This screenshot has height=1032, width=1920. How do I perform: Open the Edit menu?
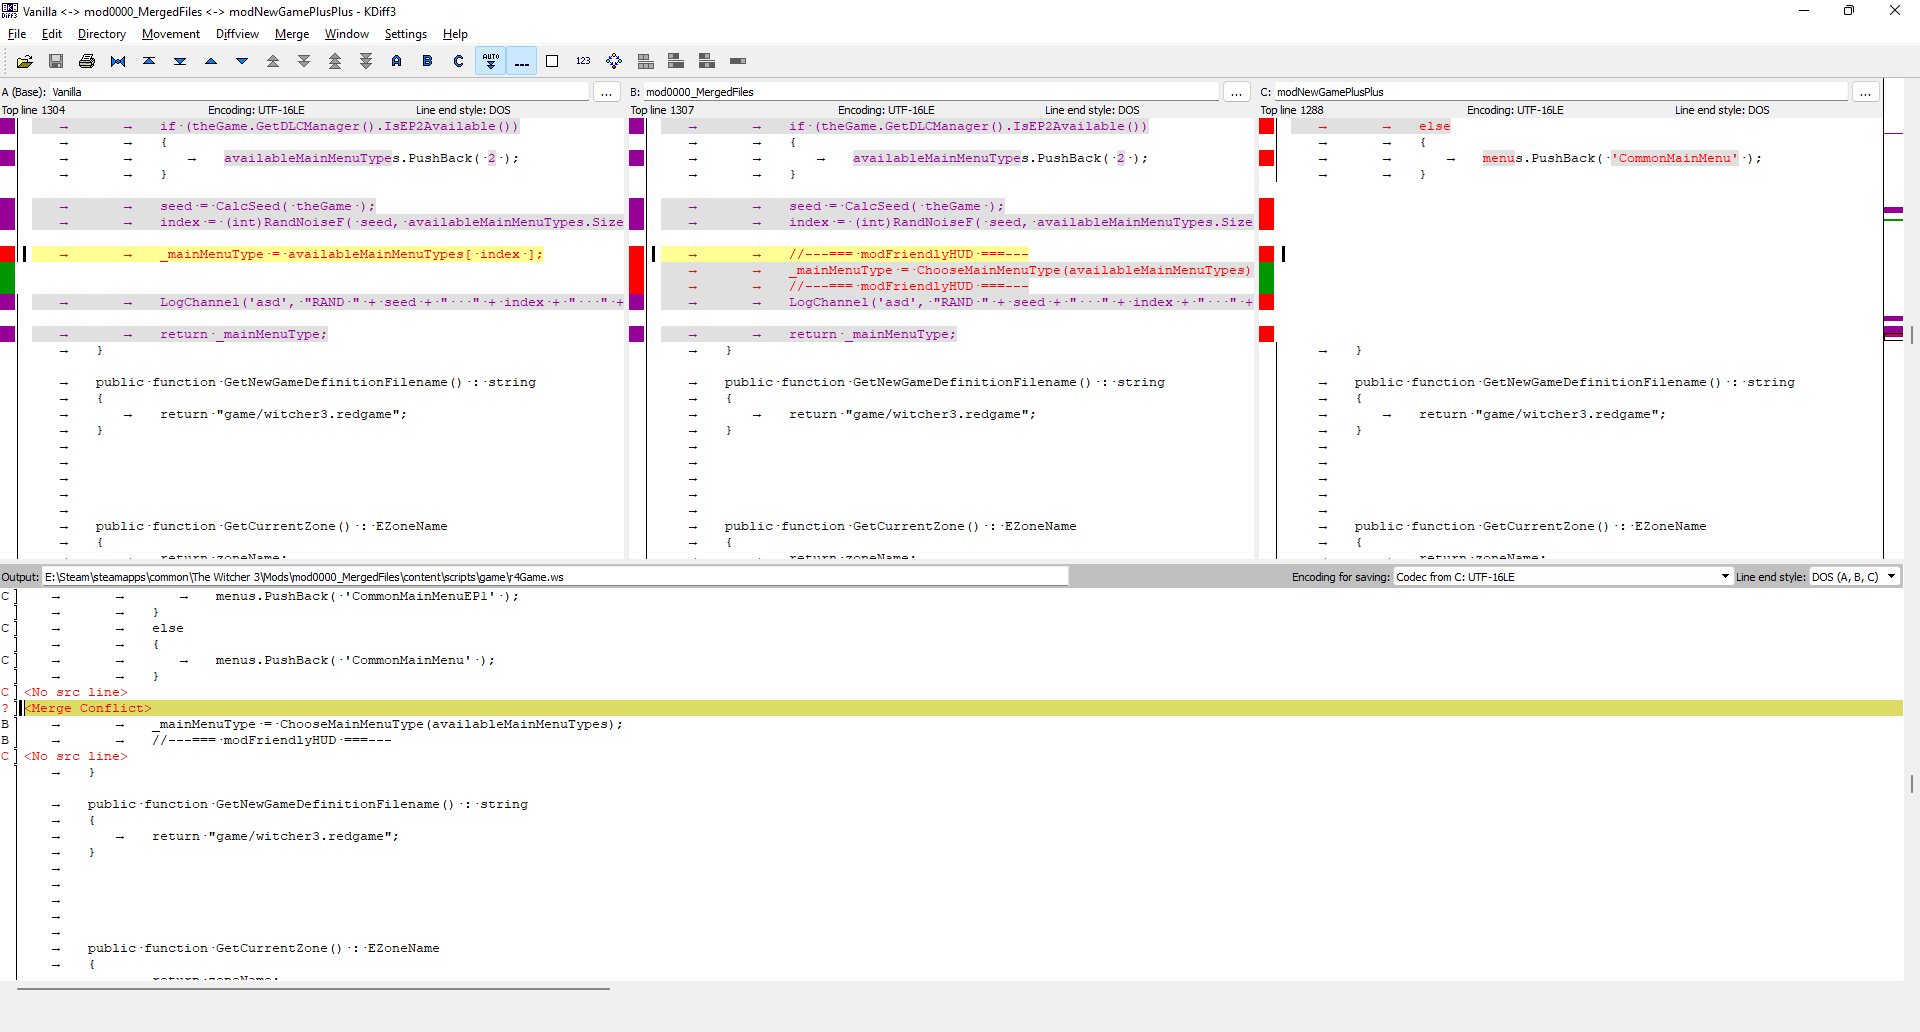coord(52,34)
